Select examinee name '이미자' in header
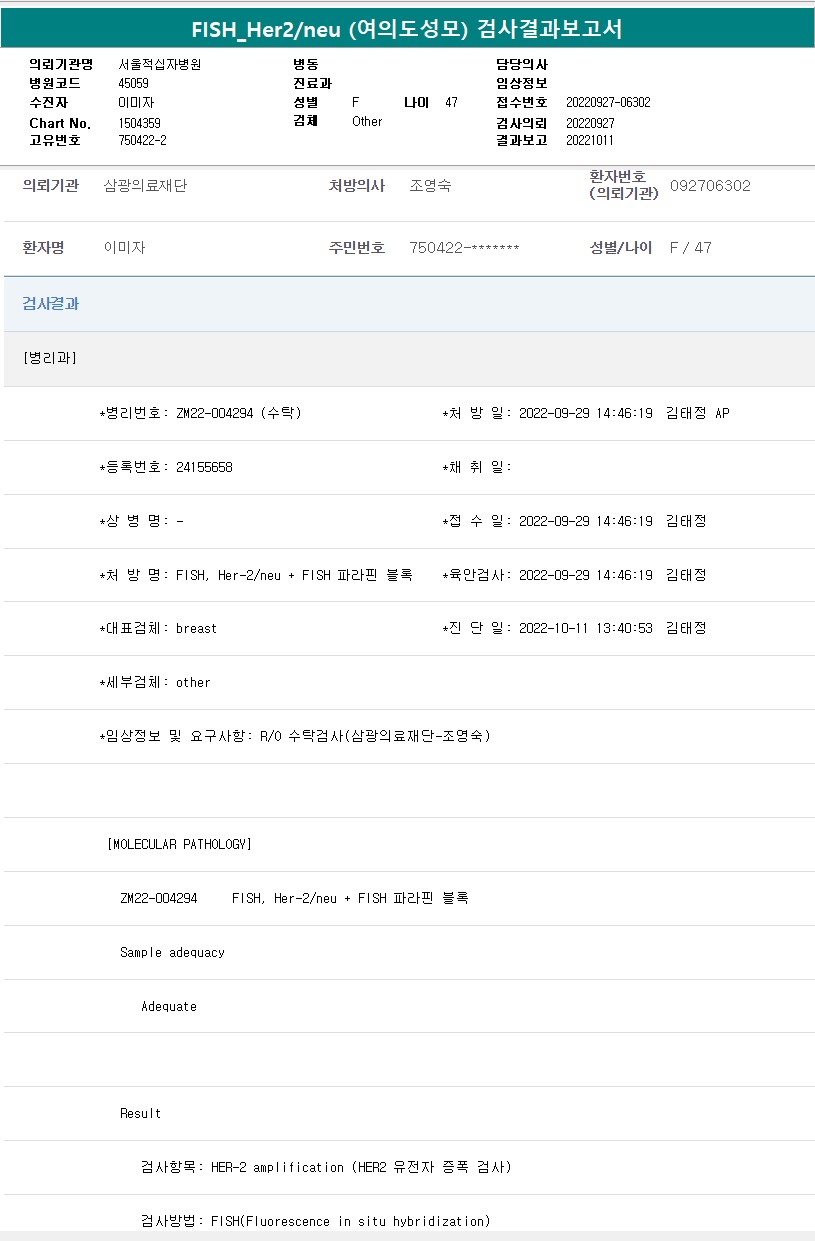This screenshot has width=815, height=1241. [x=136, y=102]
